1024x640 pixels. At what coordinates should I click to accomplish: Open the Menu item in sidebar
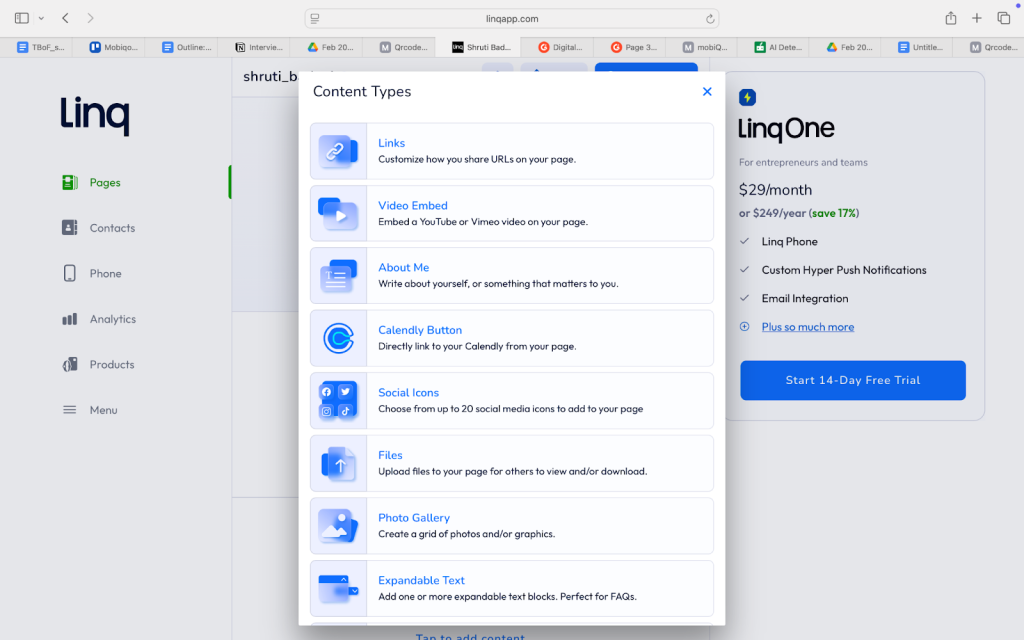coord(103,410)
